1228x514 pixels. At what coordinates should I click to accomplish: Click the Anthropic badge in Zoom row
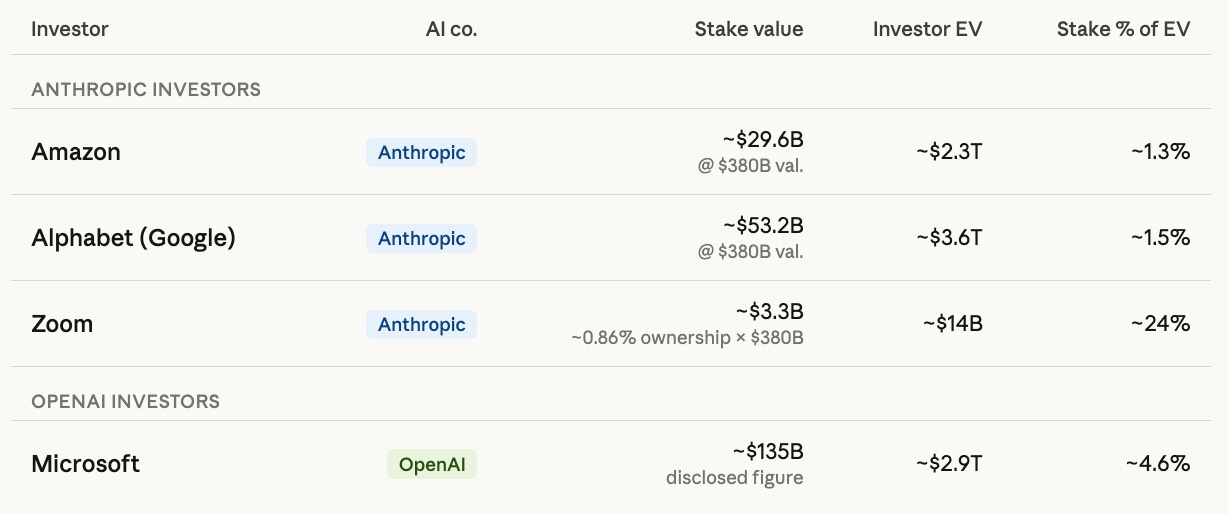tap(421, 324)
